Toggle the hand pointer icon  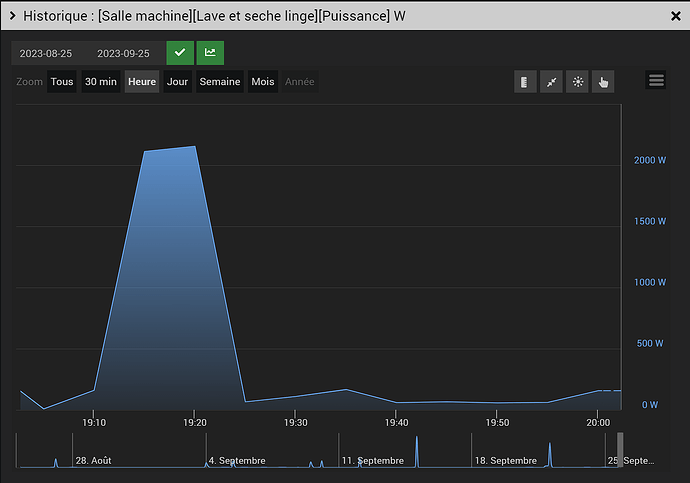pos(603,82)
